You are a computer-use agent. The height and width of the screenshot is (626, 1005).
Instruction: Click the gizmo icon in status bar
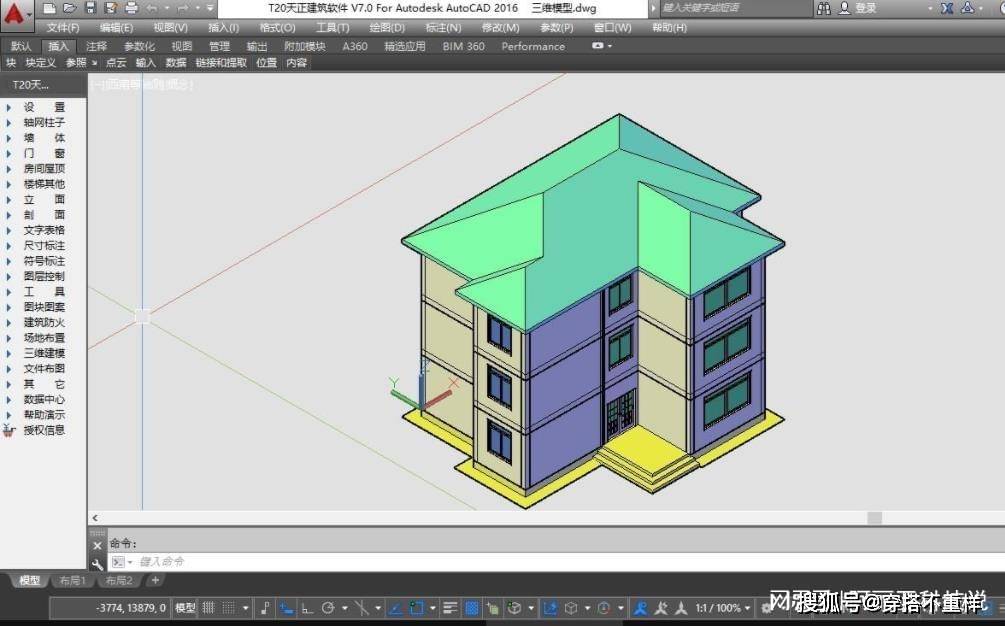604,608
